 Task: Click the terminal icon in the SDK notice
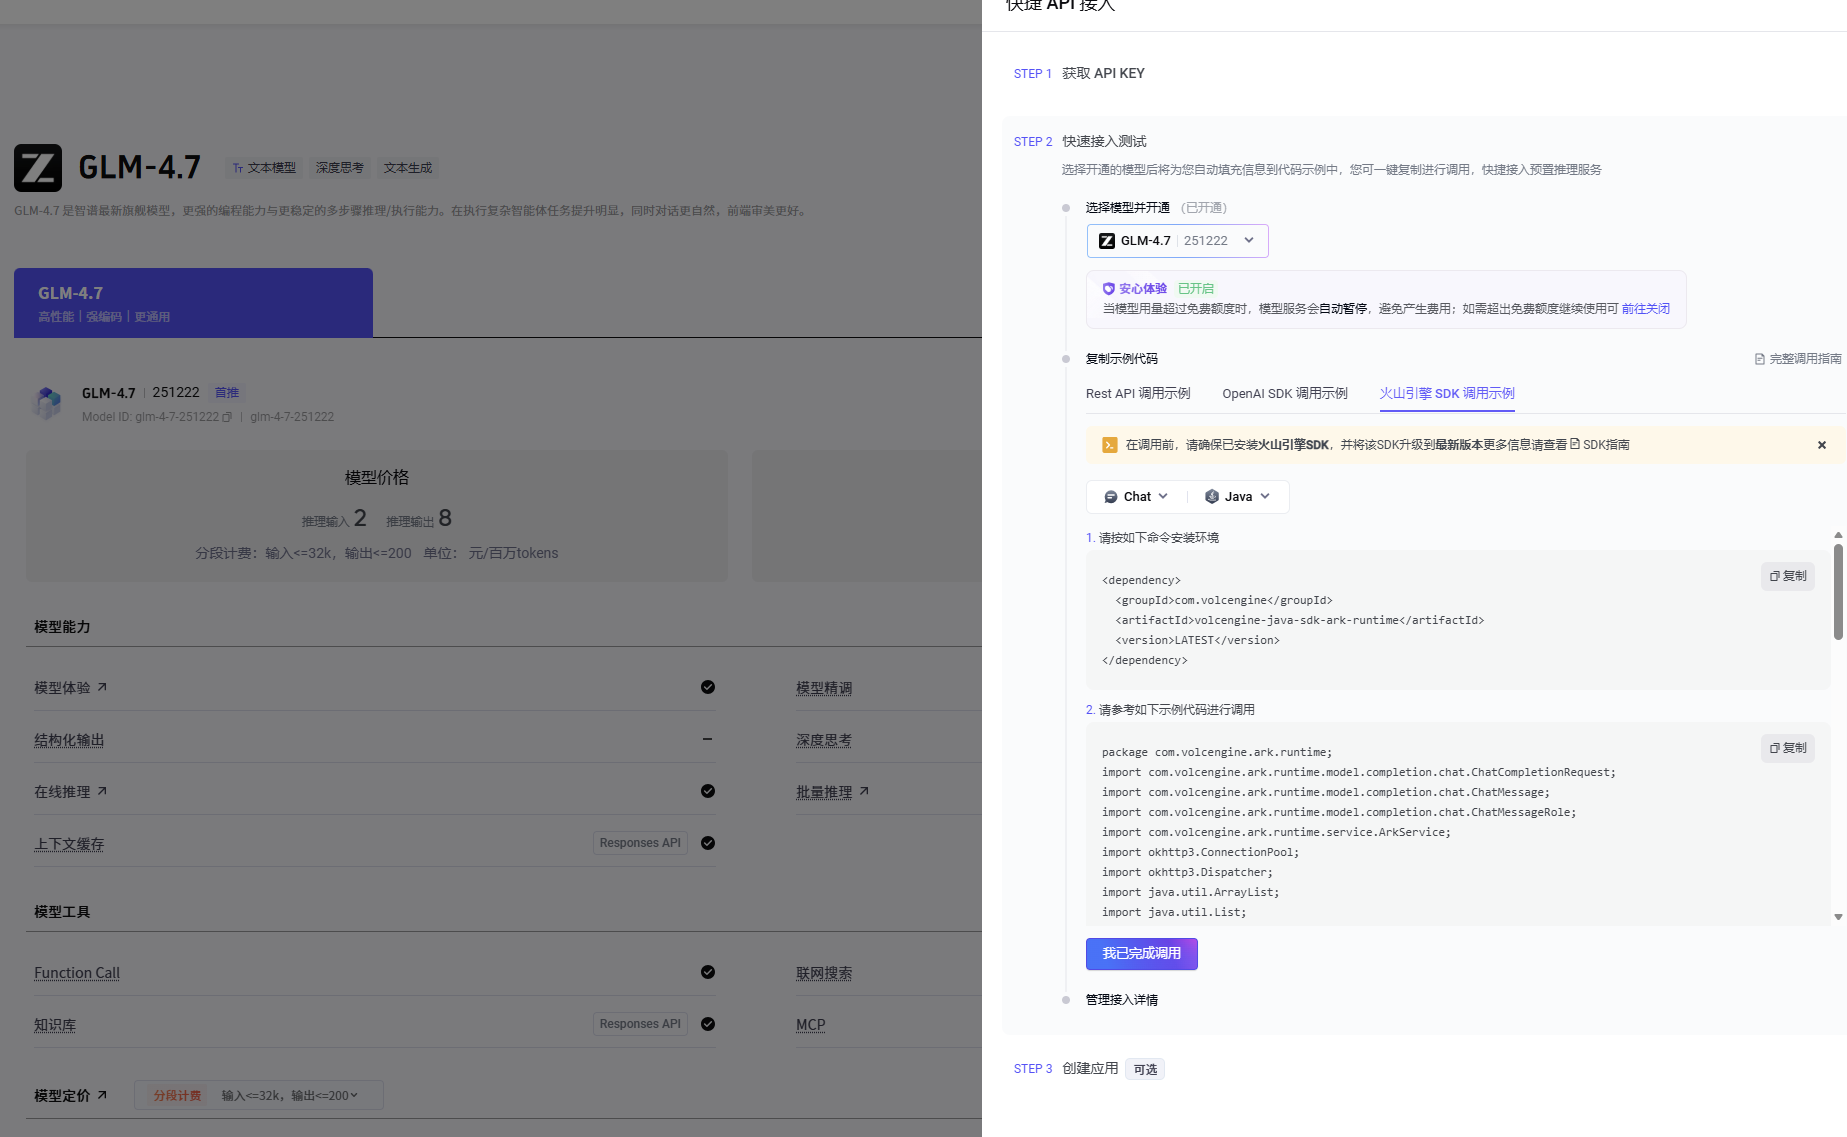pos(1109,445)
